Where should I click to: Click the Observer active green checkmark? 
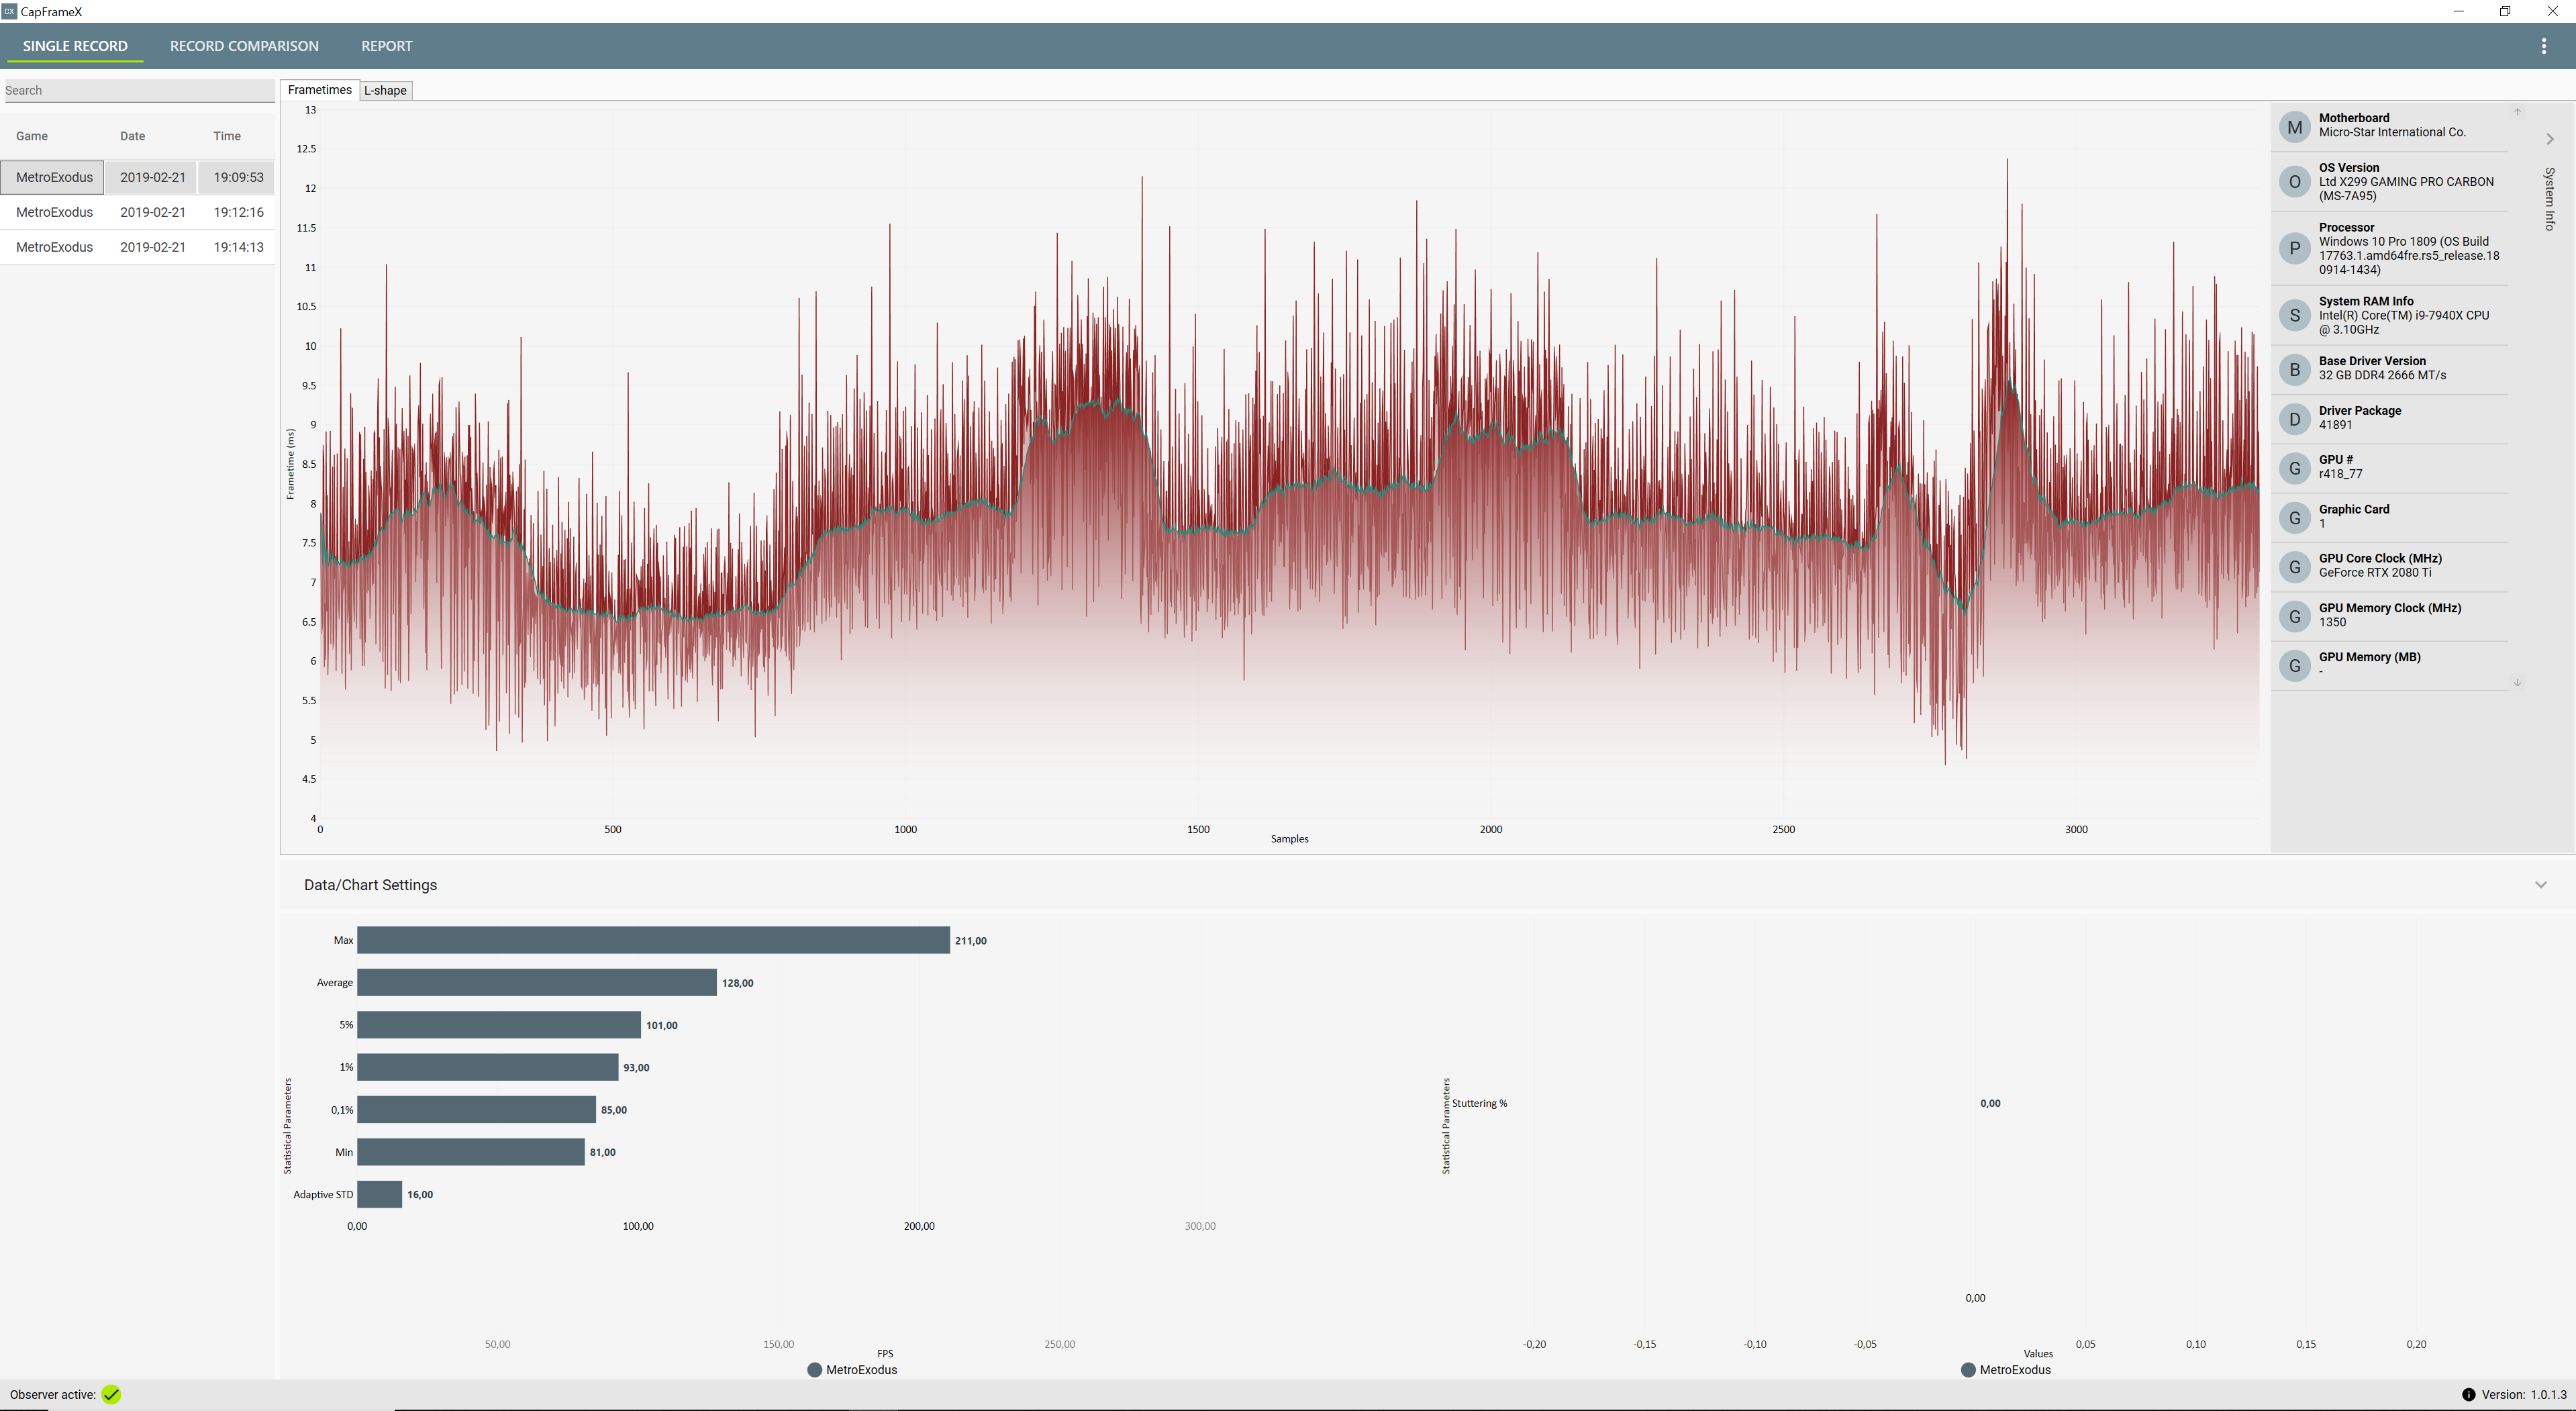[x=111, y=1394]
